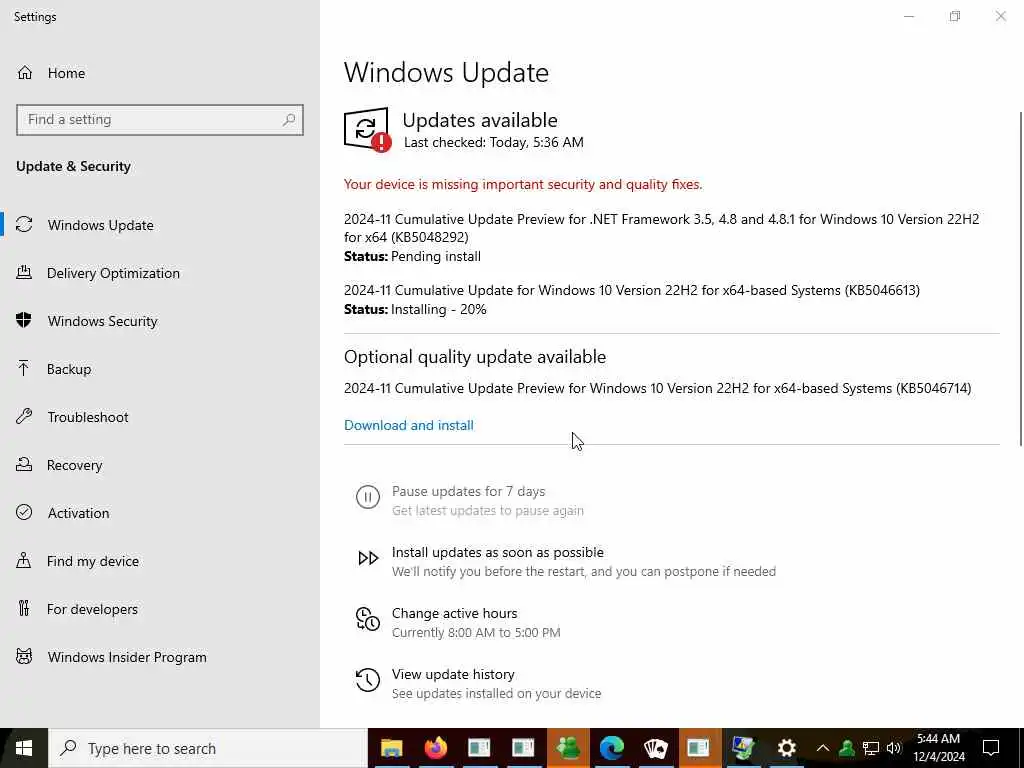Screen dimensions: 1024x768
Task: Click the Recovery sidebar icon
Action: (x=24, y=464)
